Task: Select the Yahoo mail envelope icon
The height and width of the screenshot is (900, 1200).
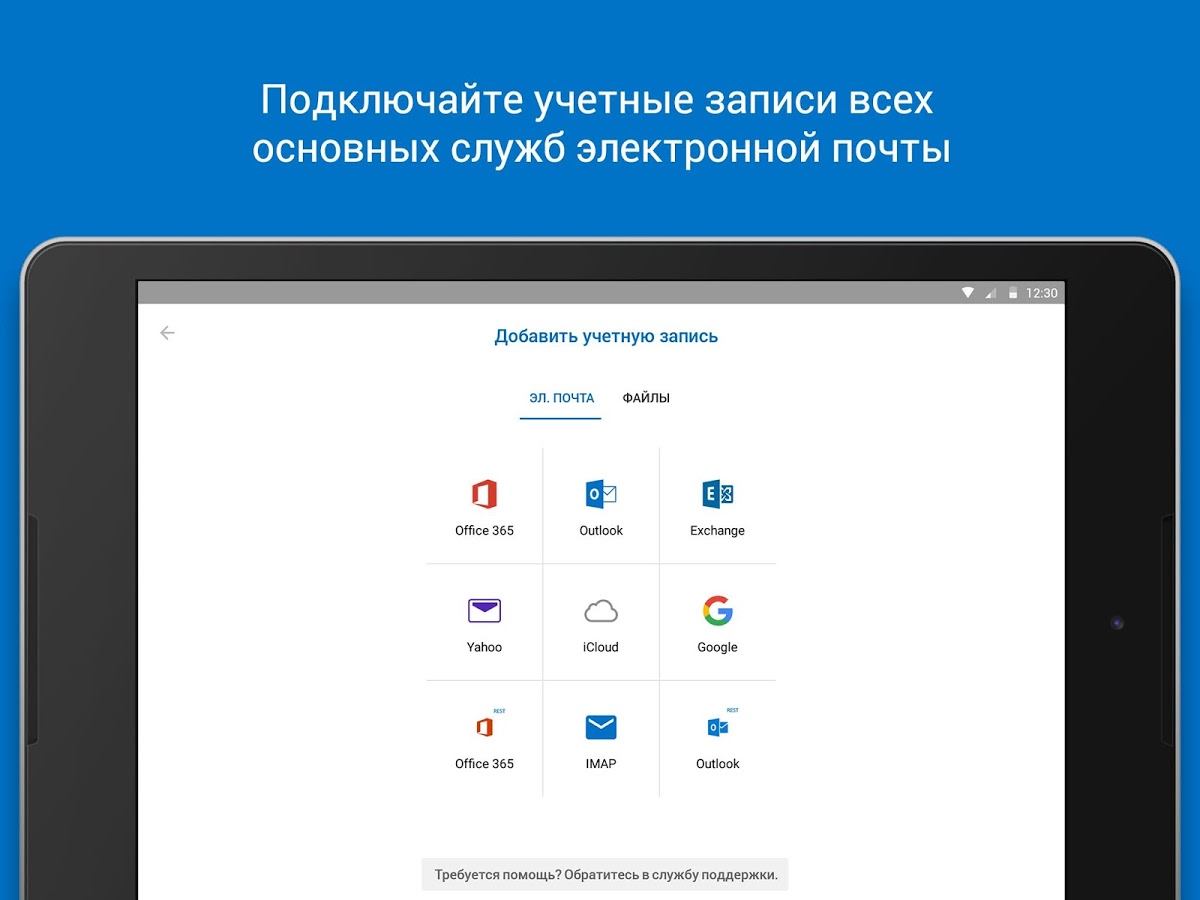Action: (484, 611)
